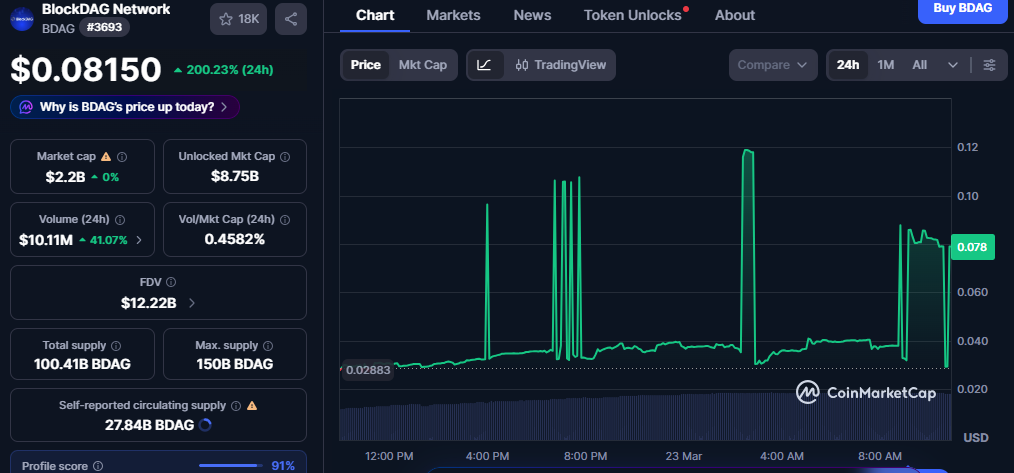1014x473 pixels.
Task: Click the Buy BDAG button
Action: coord(963,9)
